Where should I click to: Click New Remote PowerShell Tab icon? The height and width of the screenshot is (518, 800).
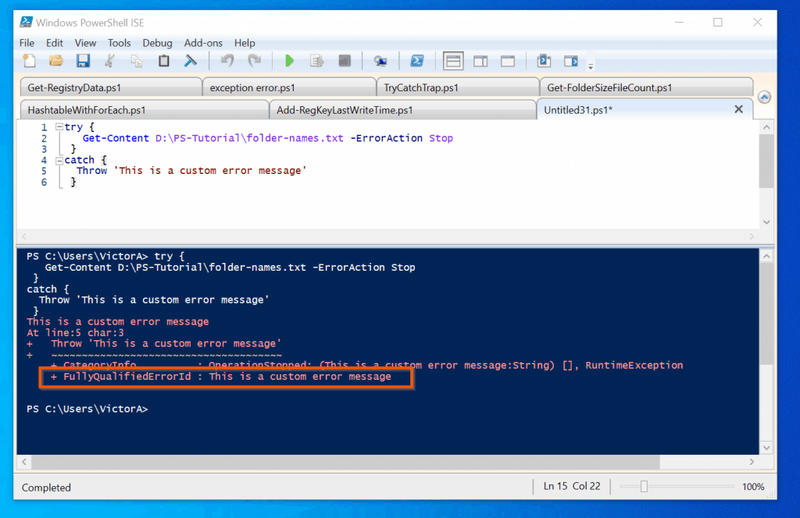(380, 61)
